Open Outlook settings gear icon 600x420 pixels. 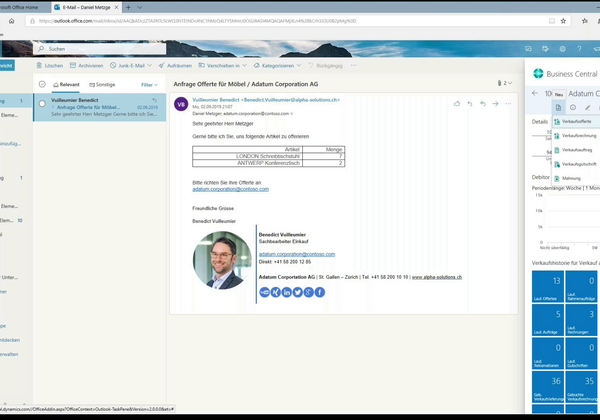(562, 49)
